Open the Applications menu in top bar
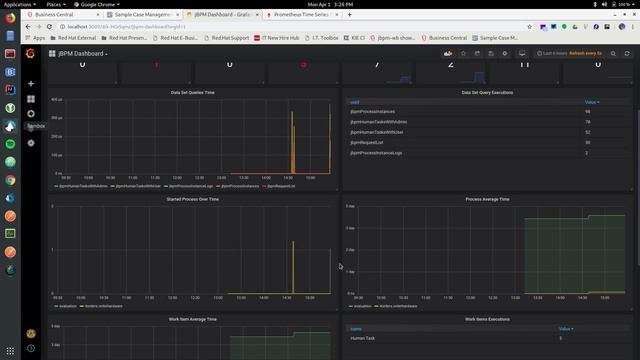This screenshot has height=360, width=640. tap(19, 4)
